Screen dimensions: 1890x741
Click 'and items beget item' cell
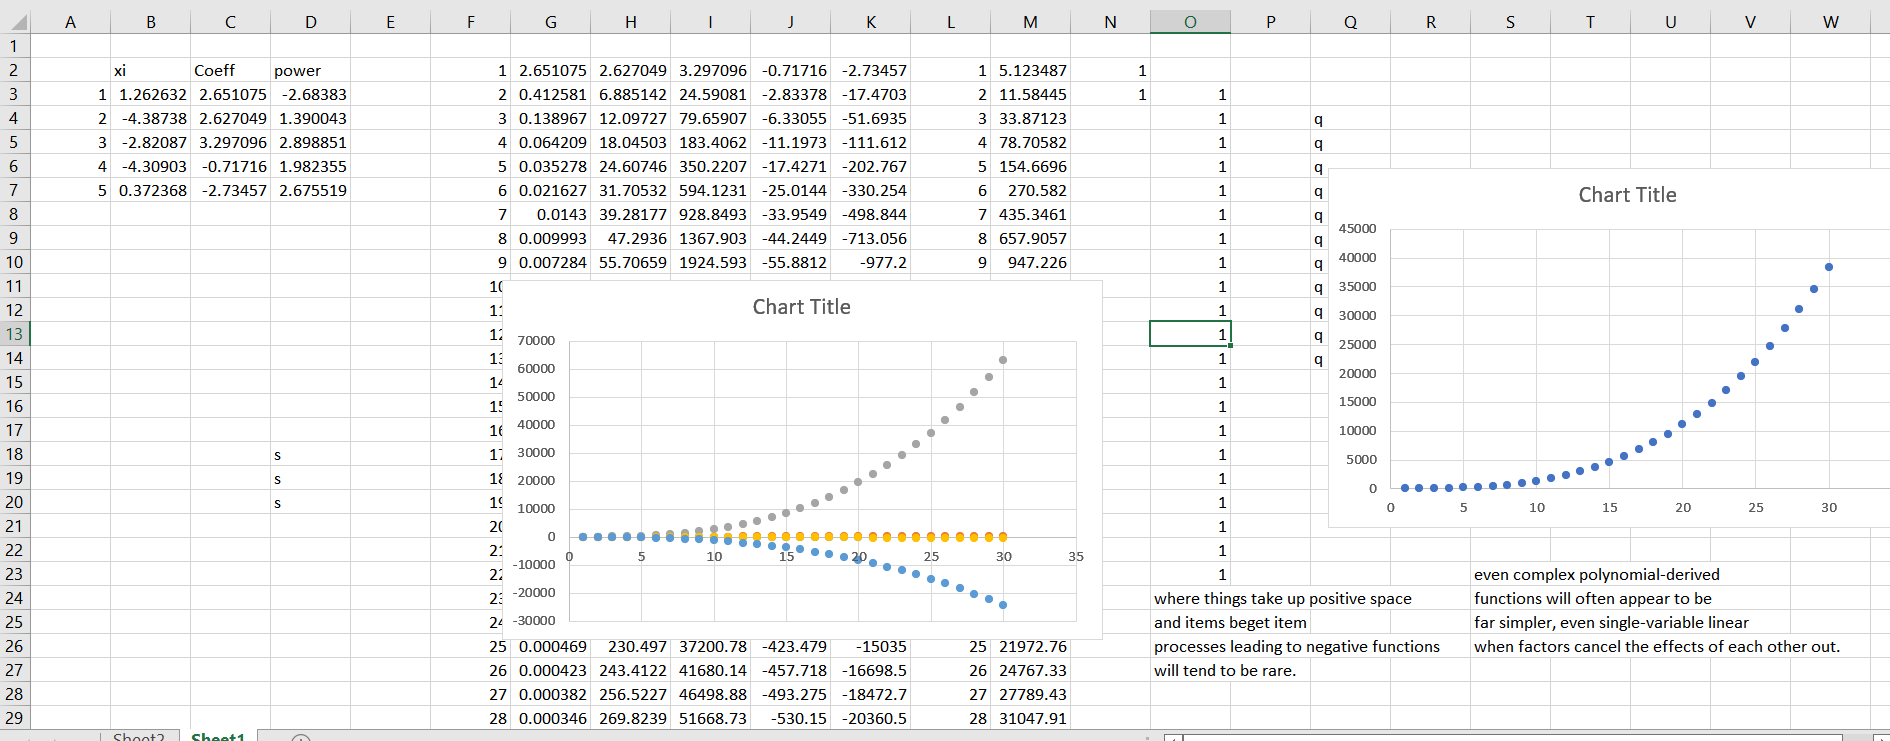[1230, 622]
